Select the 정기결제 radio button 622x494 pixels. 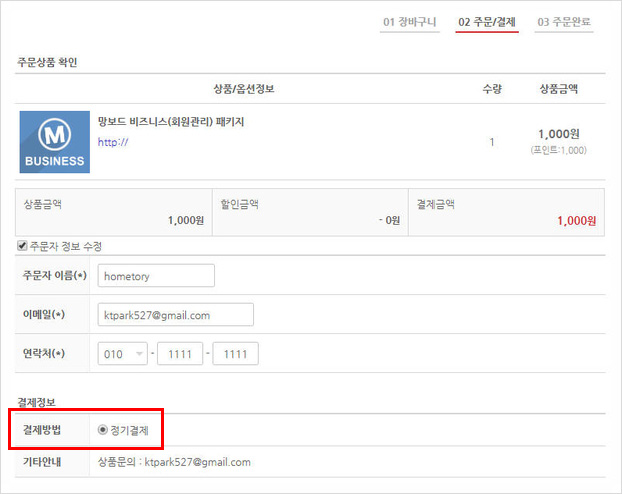tap(103, 430)
